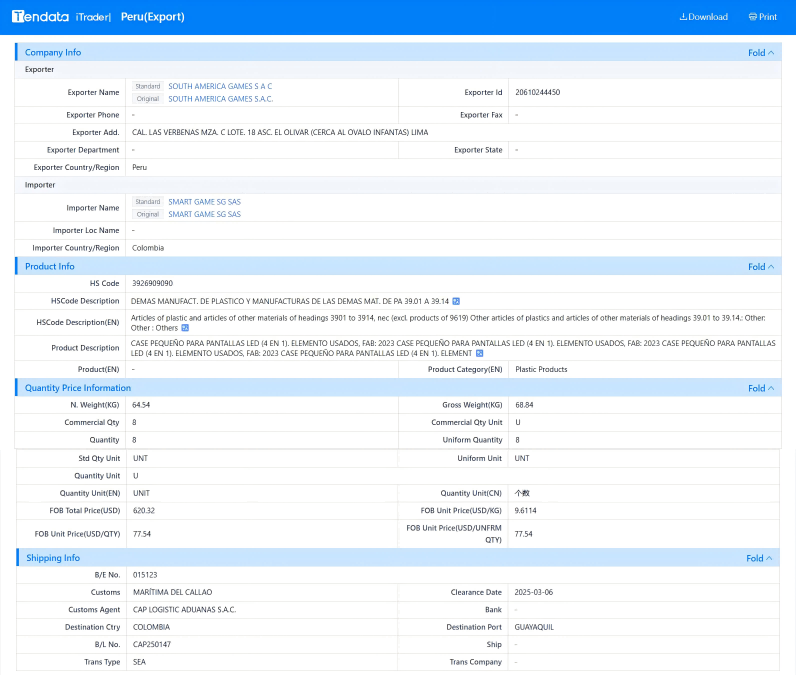Select HS Code value 3926909090
The image size is (796, 675).
152,283
